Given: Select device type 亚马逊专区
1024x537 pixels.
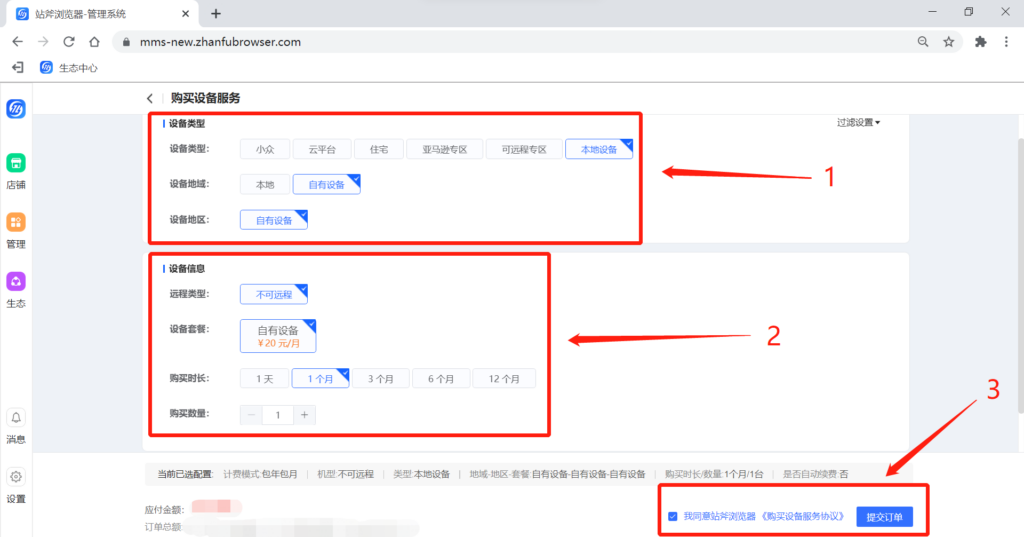Looking at the screenshot, I should pyautogui.click(x=445, y=150).
